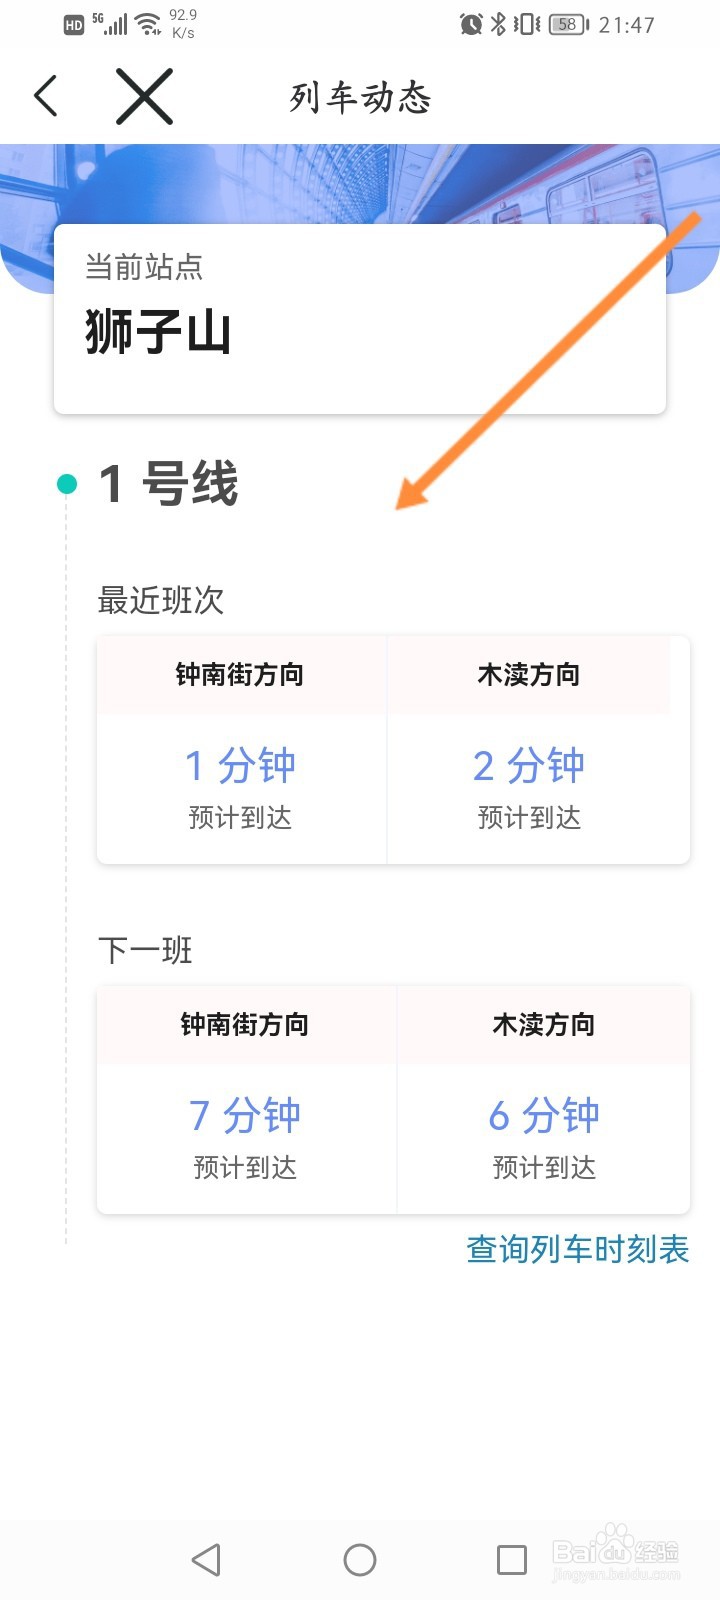Image resolution: width=720 pixels, height=1600 pixels.
Task: Close the page with the X icon
Action: (144, 96)
